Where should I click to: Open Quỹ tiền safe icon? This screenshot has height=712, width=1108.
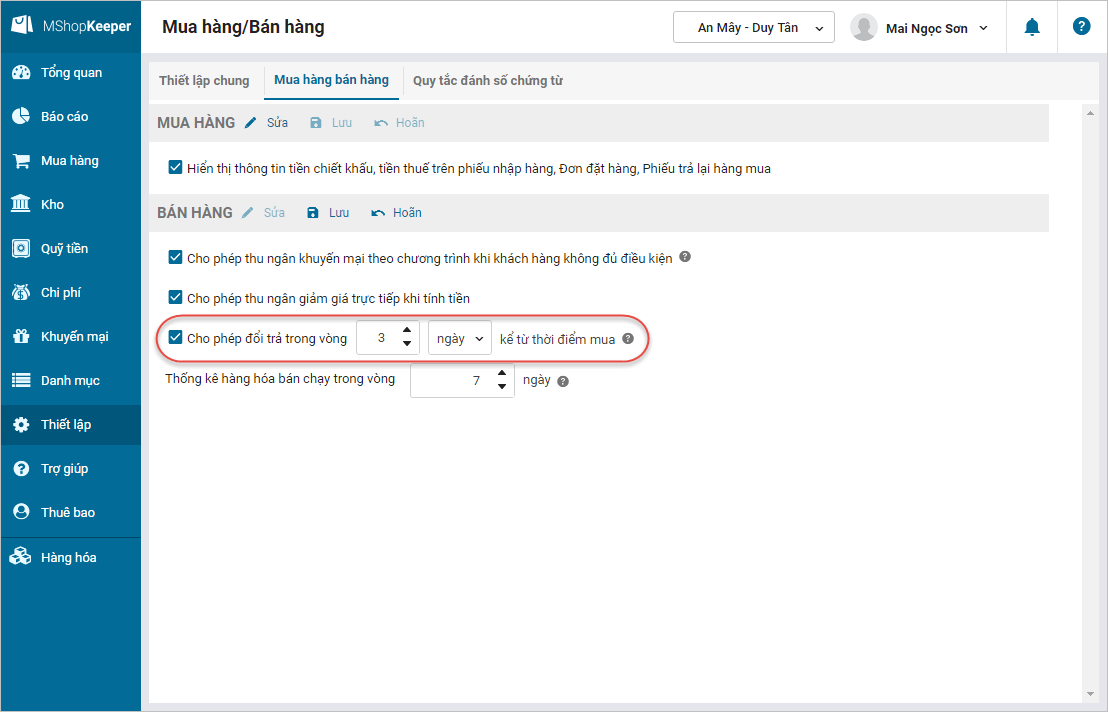[x=21, y=248]
